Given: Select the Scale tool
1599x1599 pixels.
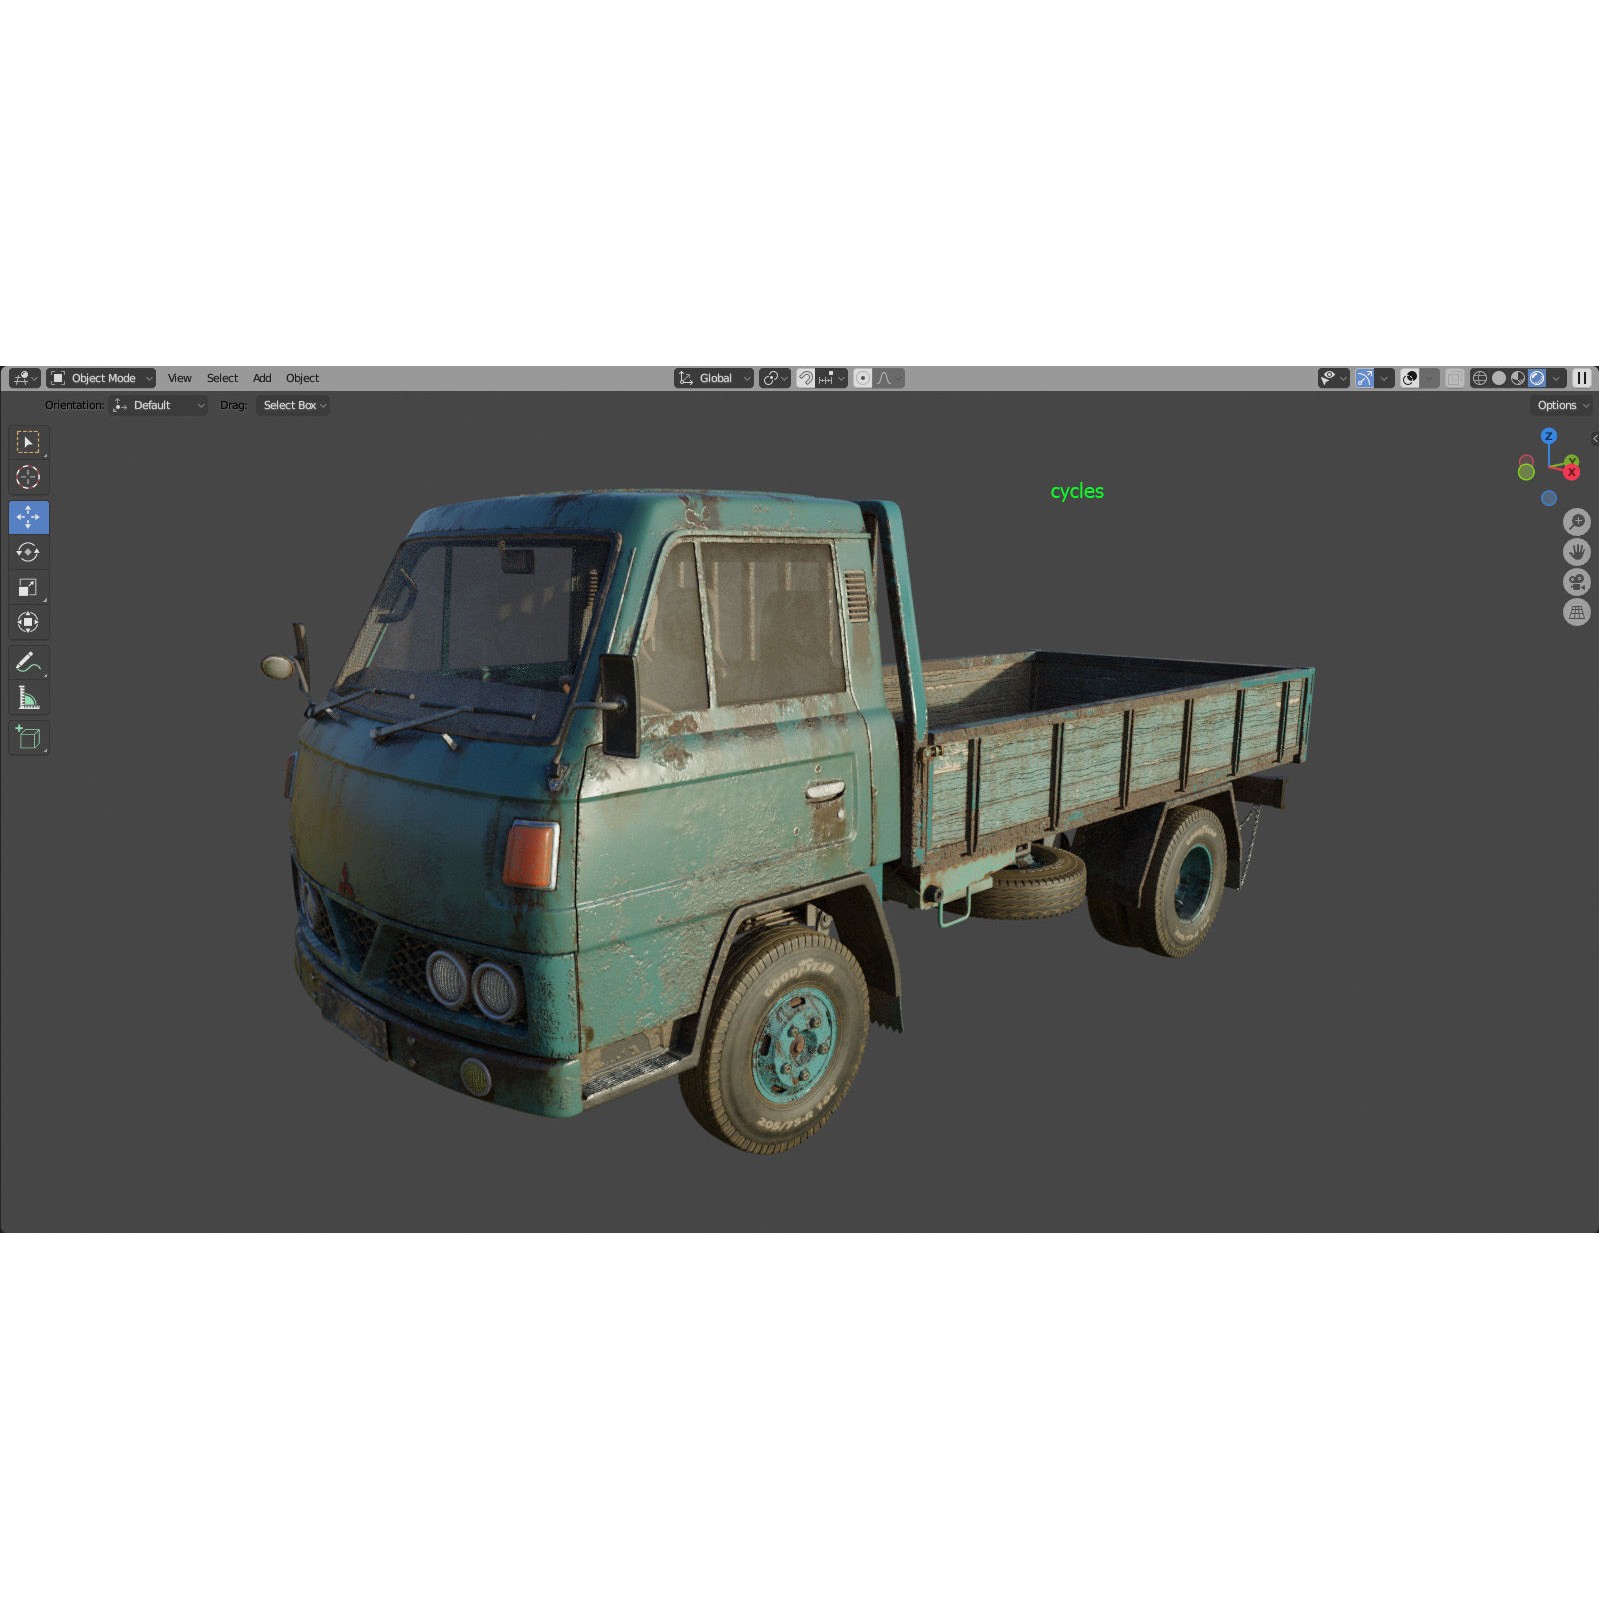Looking at the screenshot, I should pos(28,587).
